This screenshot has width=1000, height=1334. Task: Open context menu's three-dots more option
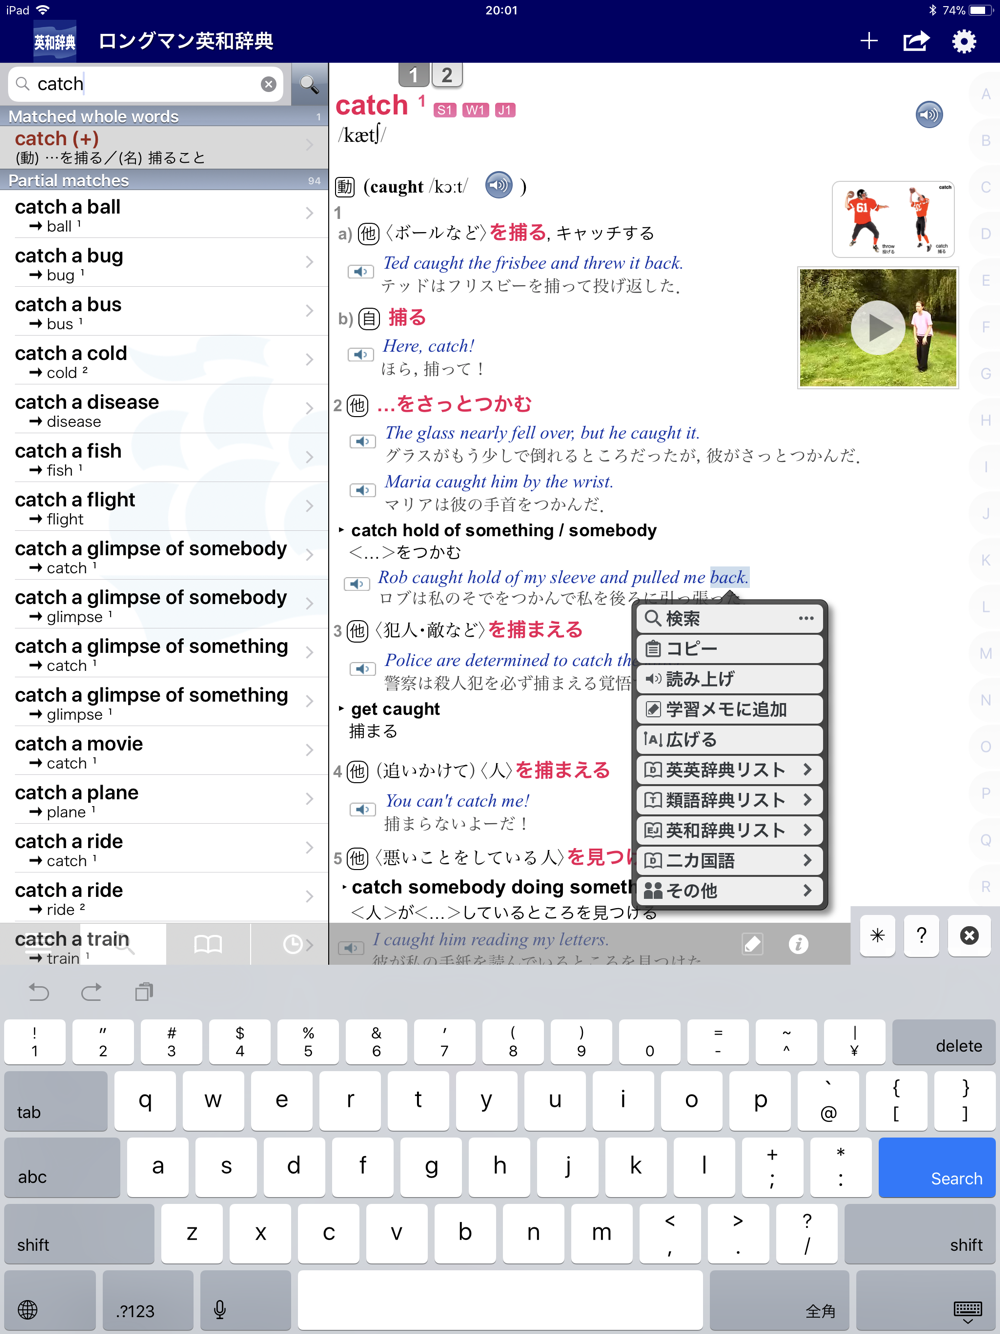point(806,618)
